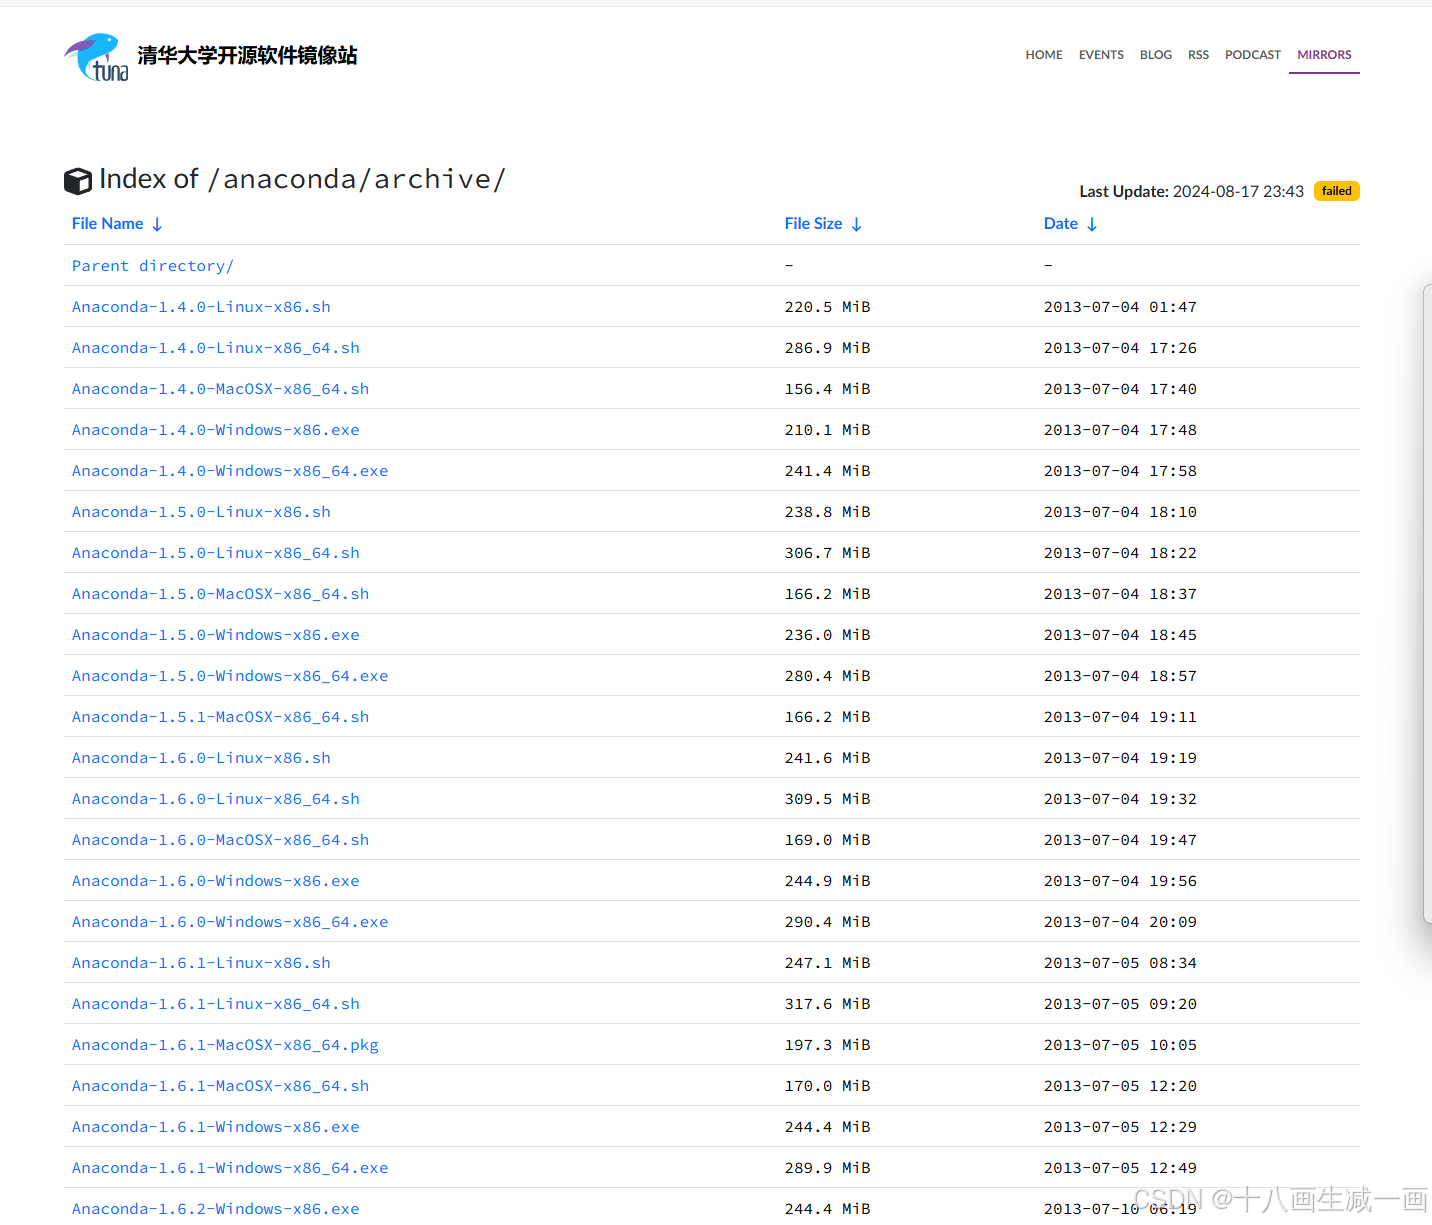Download Anaconda-1.6.0-Linux-x86.sh

click(x=201, y=758)
